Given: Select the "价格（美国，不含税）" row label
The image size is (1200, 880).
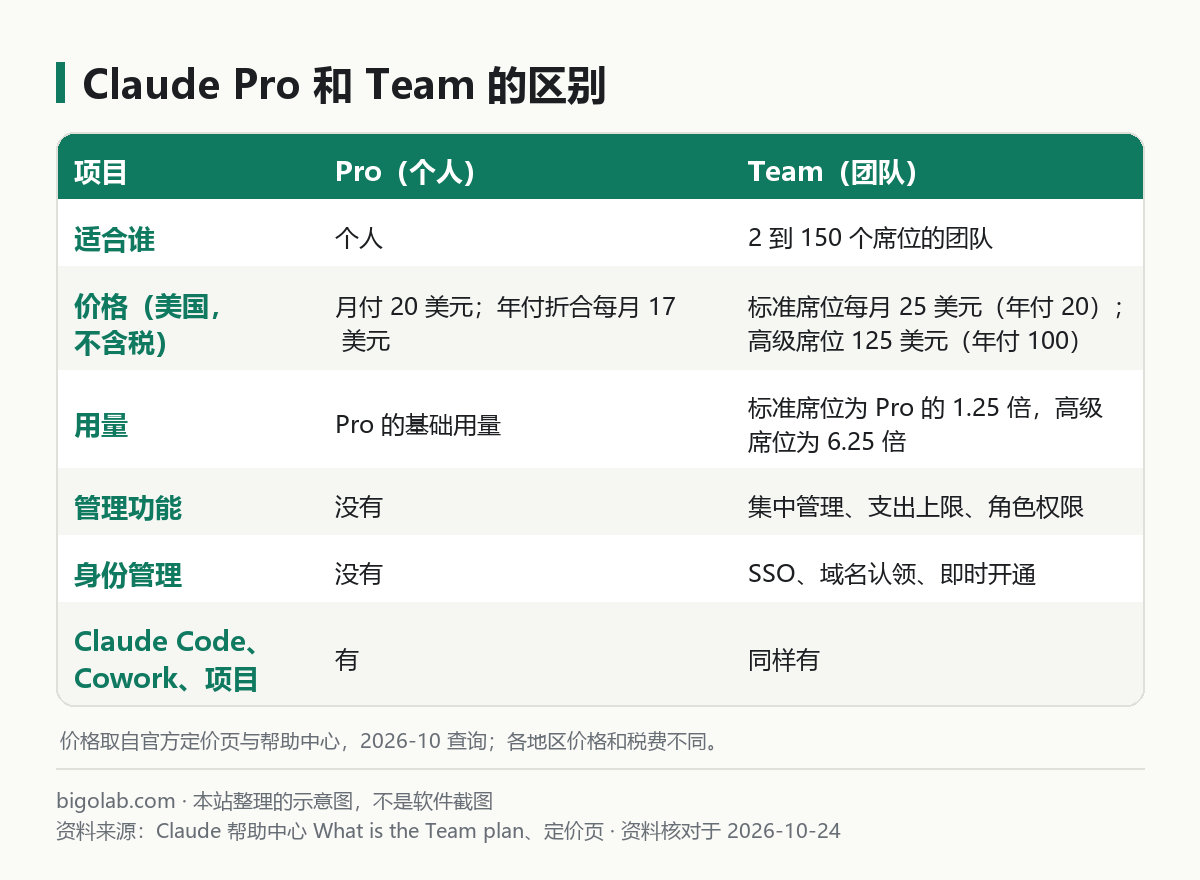Looking at the screenshot, I should coord(148,325).
